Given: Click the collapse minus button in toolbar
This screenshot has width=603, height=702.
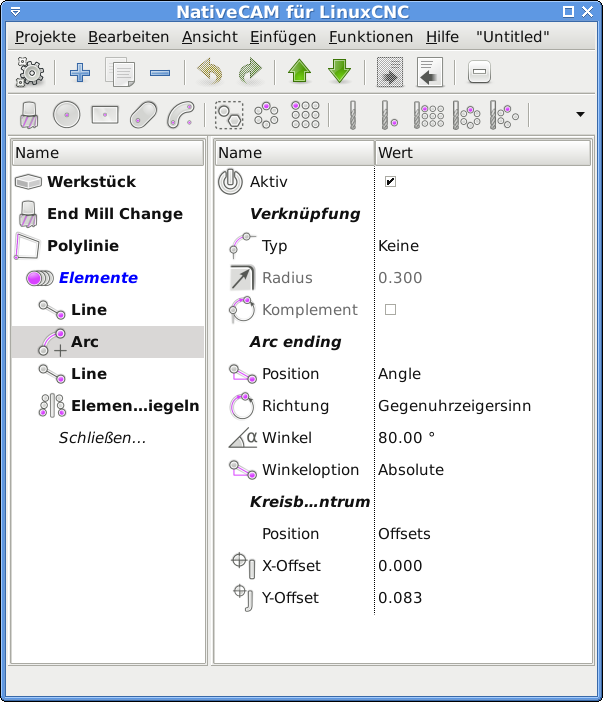Looking at the screenshot, I should pyautogui.click(x=479, y=72).
